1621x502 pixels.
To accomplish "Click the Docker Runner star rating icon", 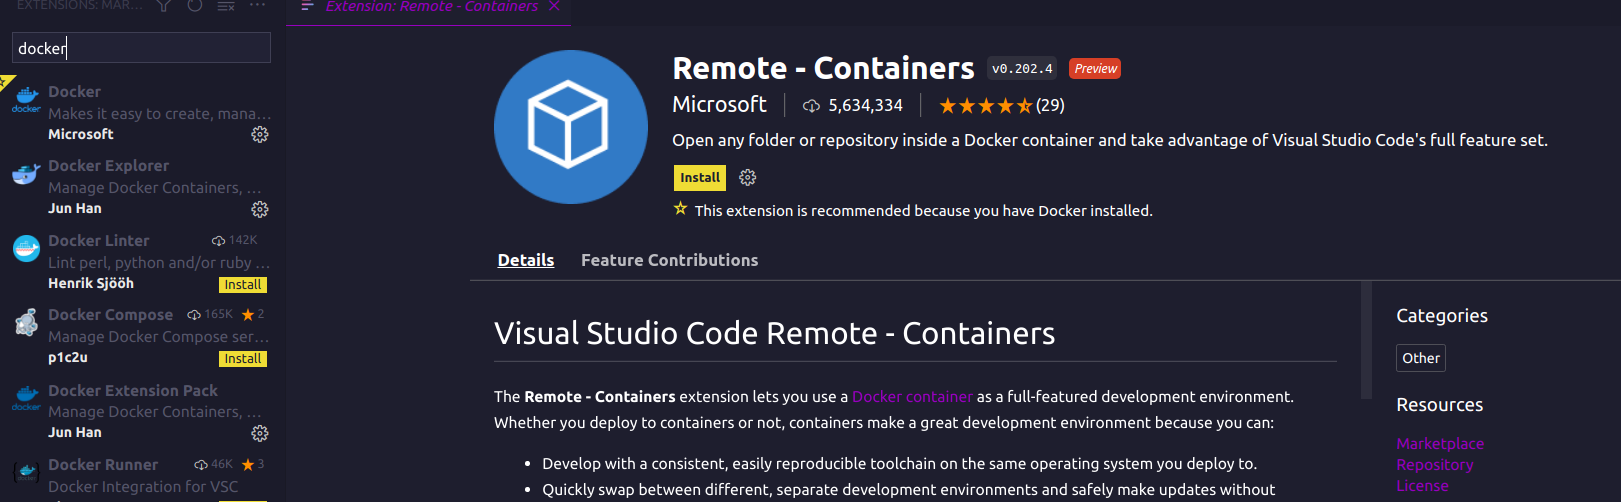I will [248, 465].
